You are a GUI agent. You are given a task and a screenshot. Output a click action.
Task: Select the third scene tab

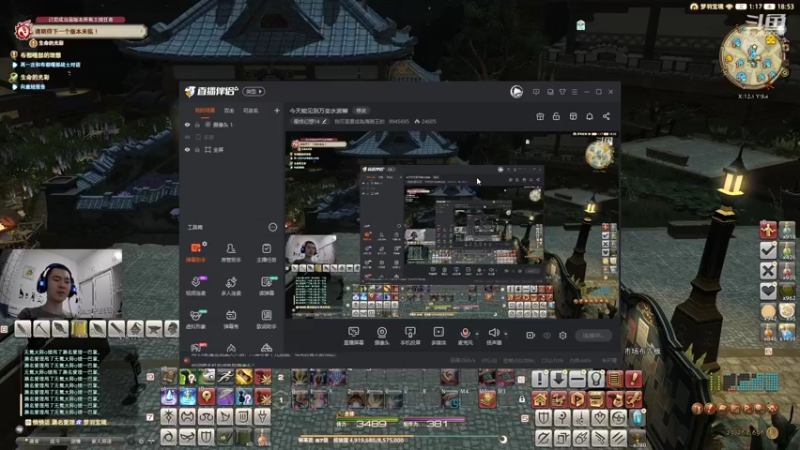pos(251,110)
